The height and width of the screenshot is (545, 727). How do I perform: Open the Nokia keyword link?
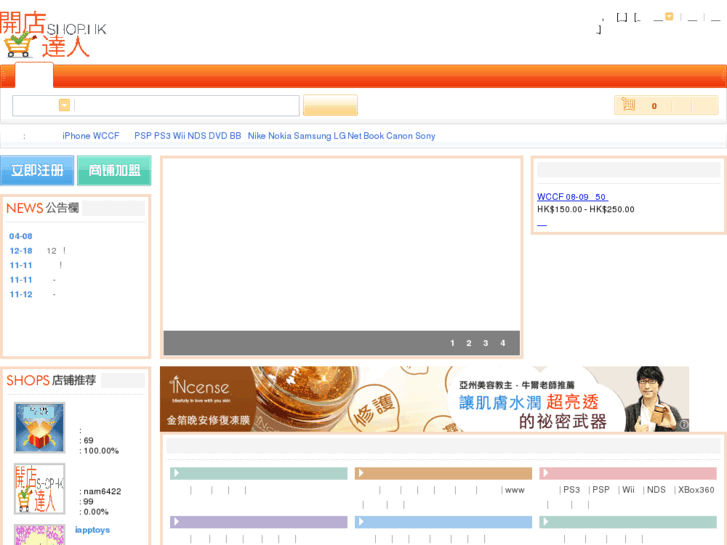coord(280,136)
